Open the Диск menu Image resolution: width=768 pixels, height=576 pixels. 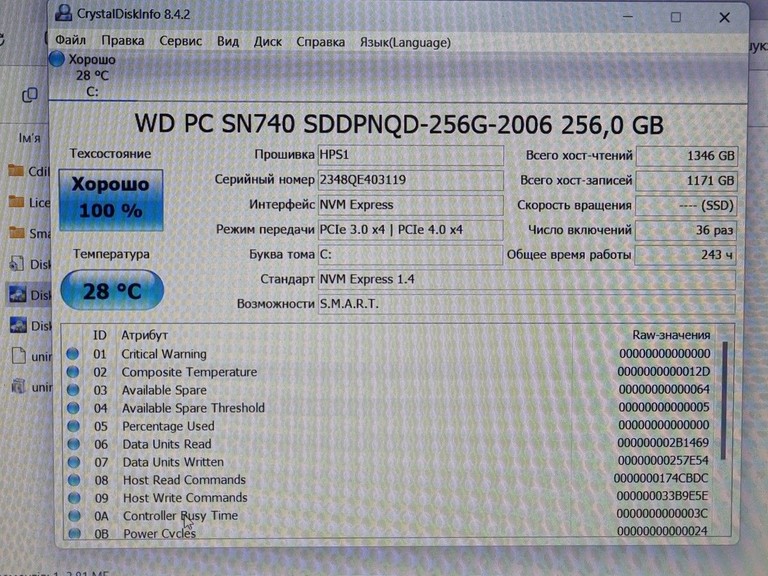tap(267, 42)
